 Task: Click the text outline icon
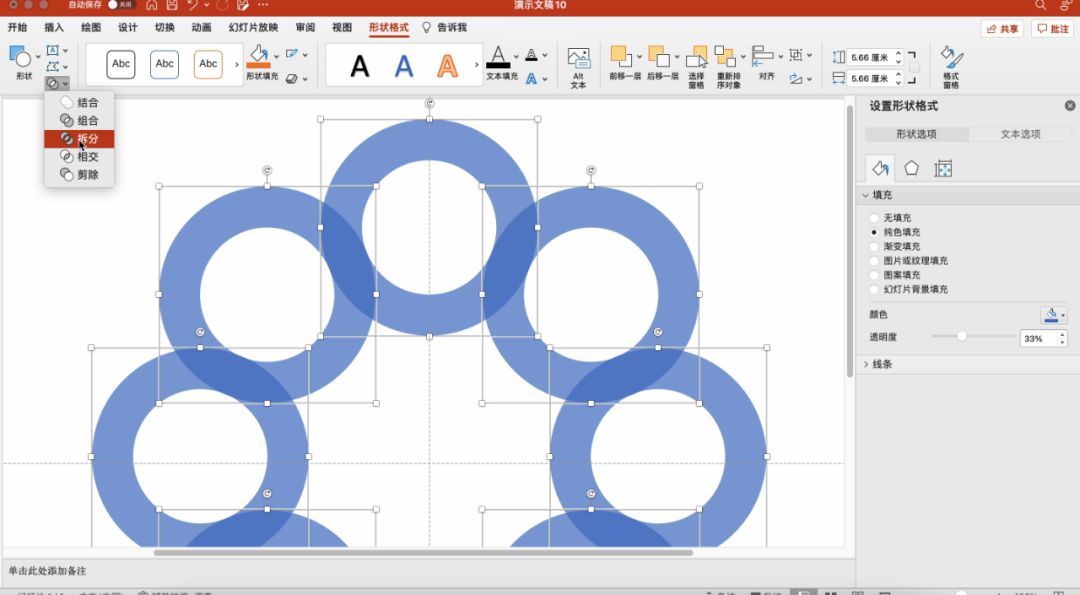(531, 54)
